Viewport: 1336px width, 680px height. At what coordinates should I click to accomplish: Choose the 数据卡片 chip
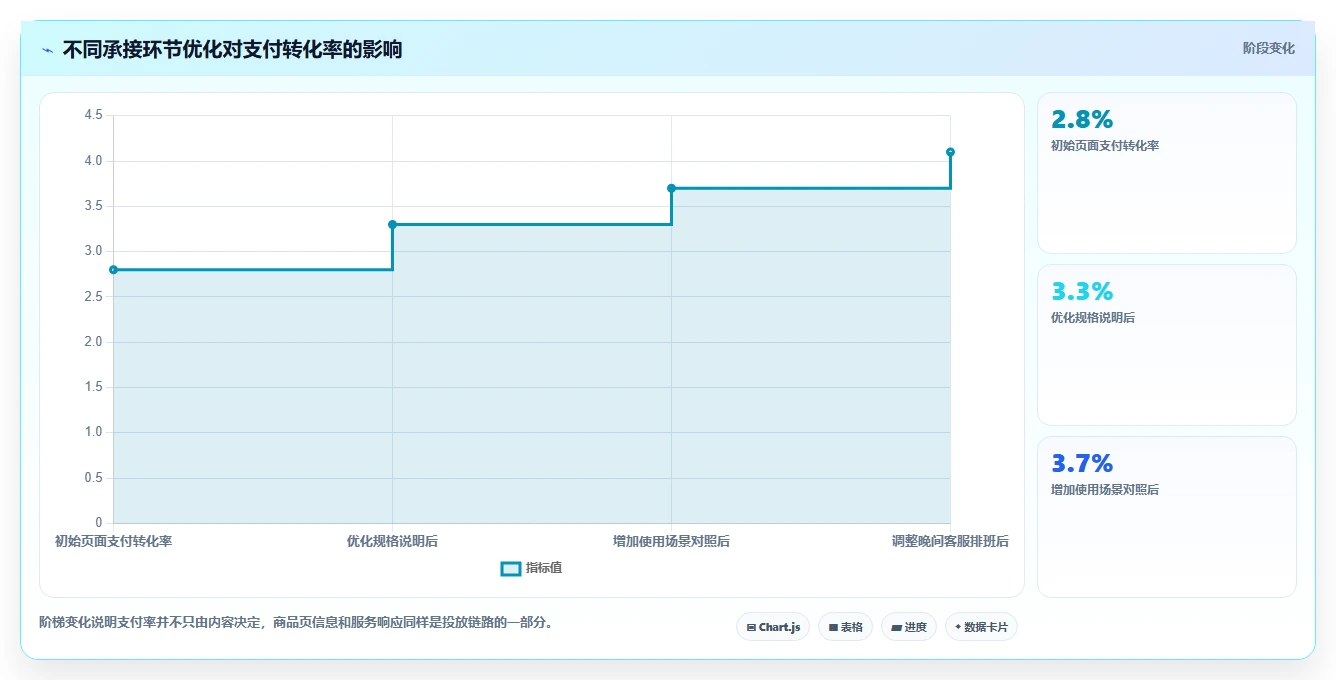pyautogui.click(x=981, y=627)
